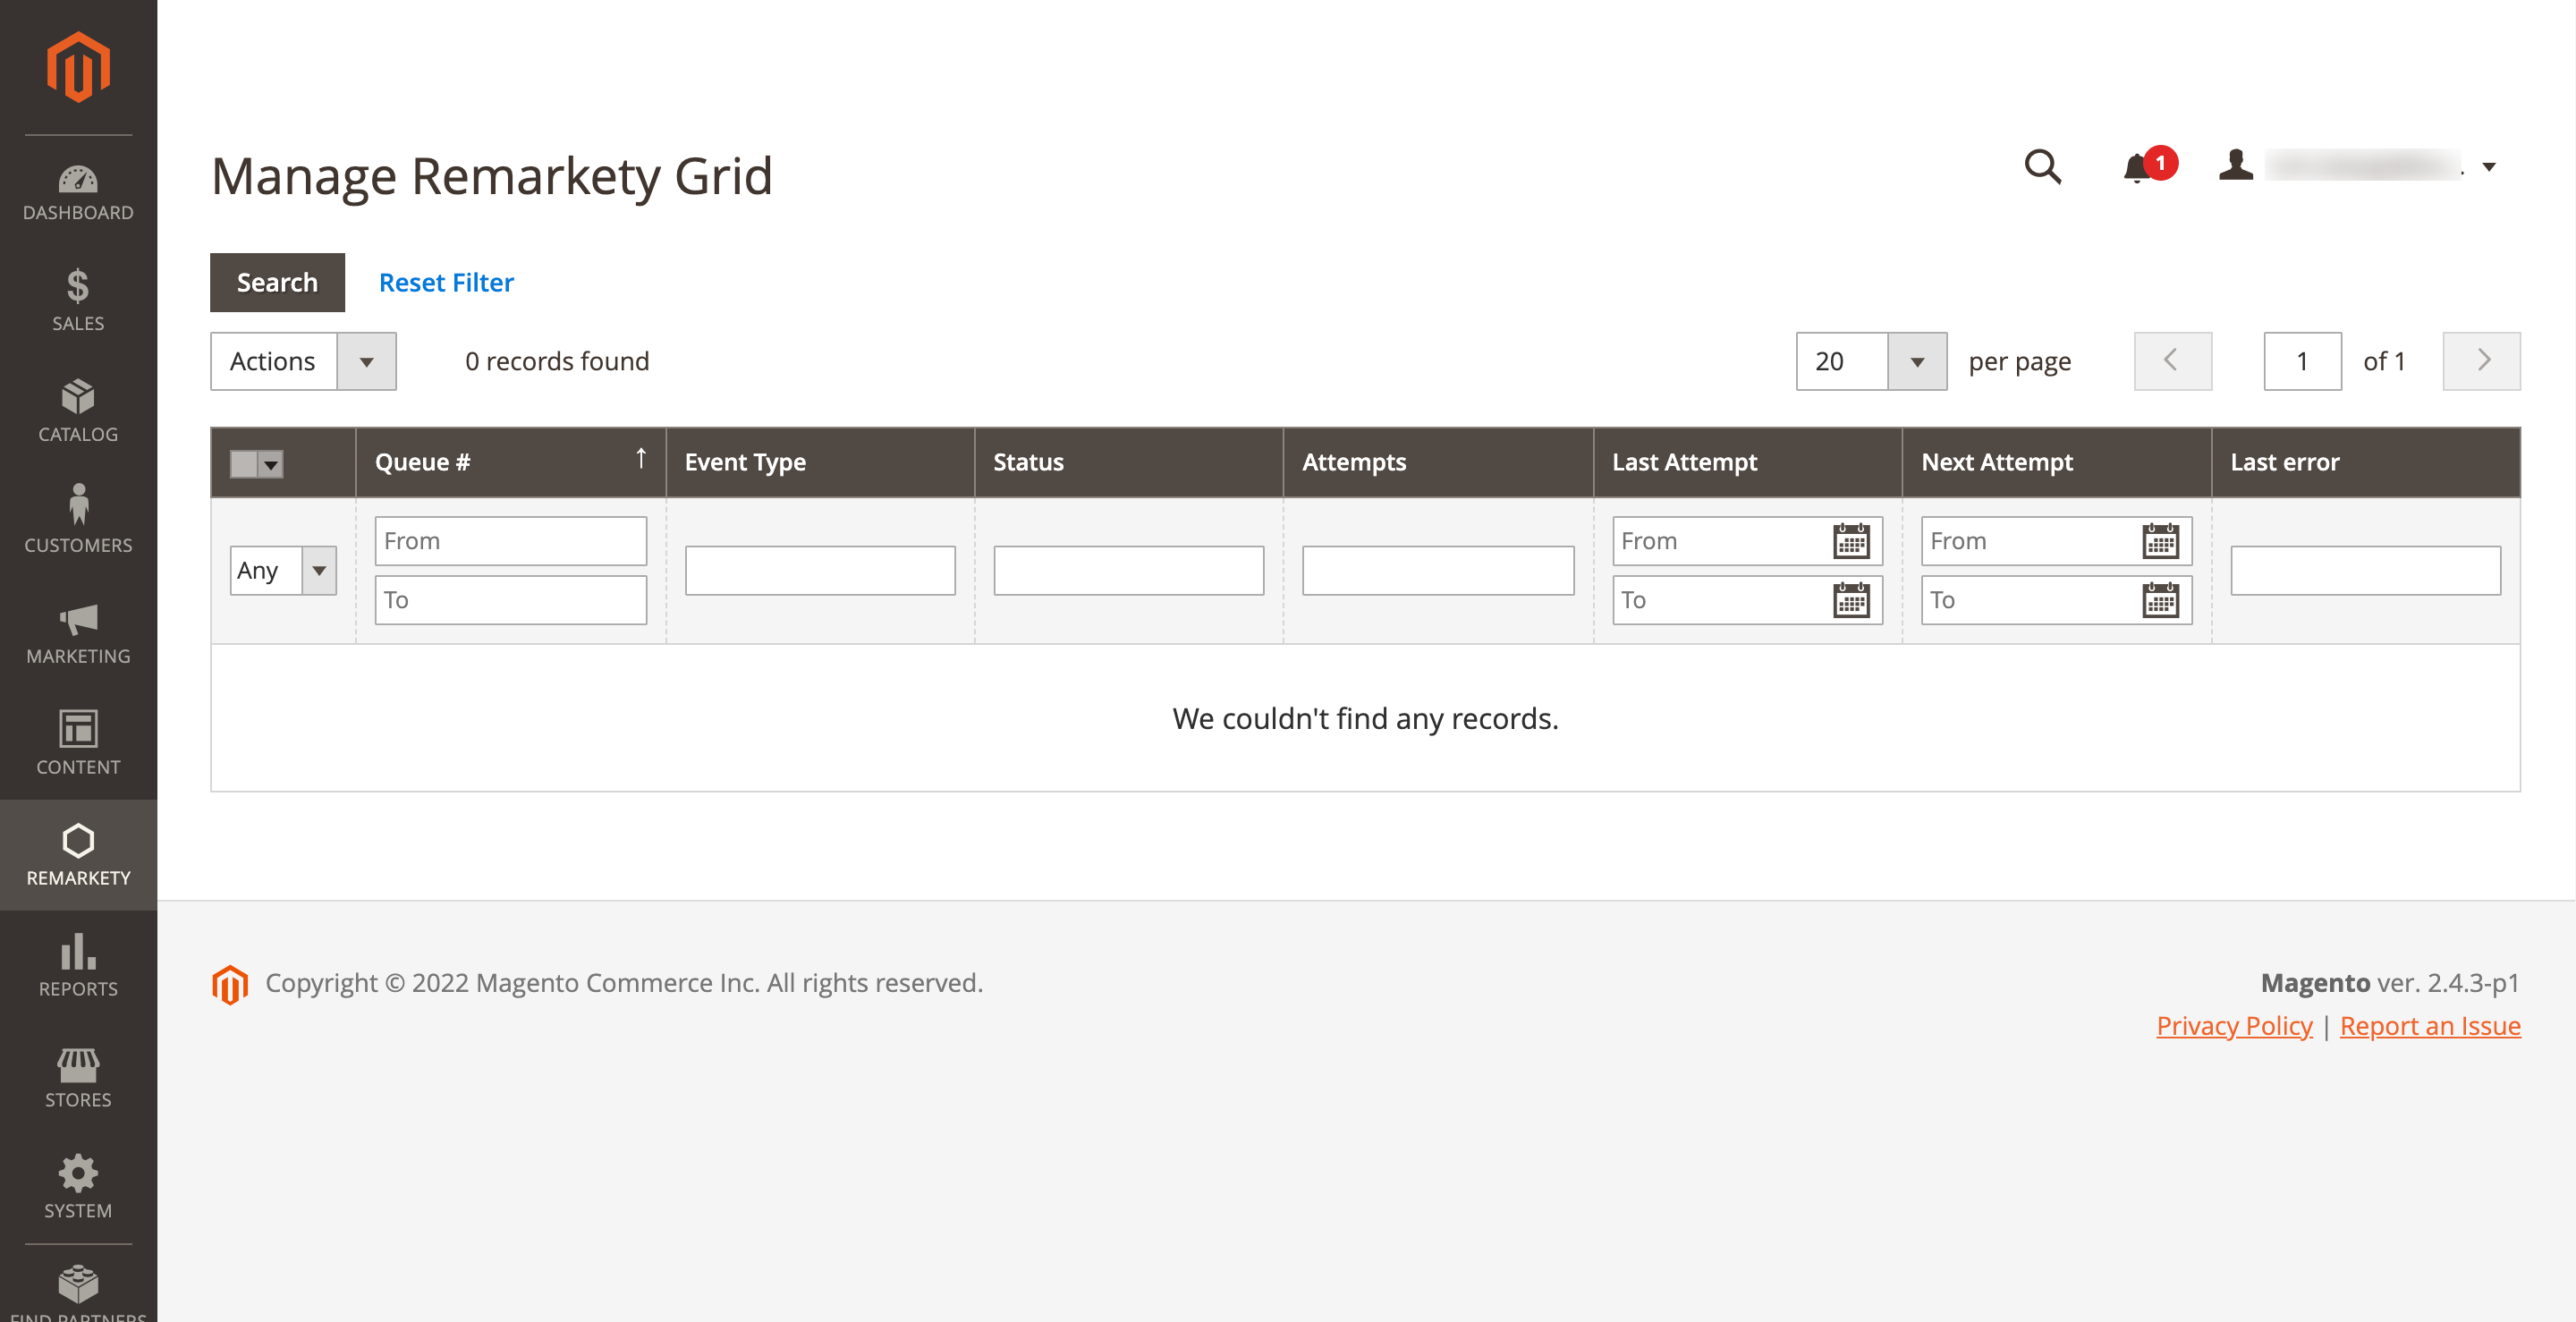
Task: Click the '0 records found' text
Action: [x=557, y=361]
